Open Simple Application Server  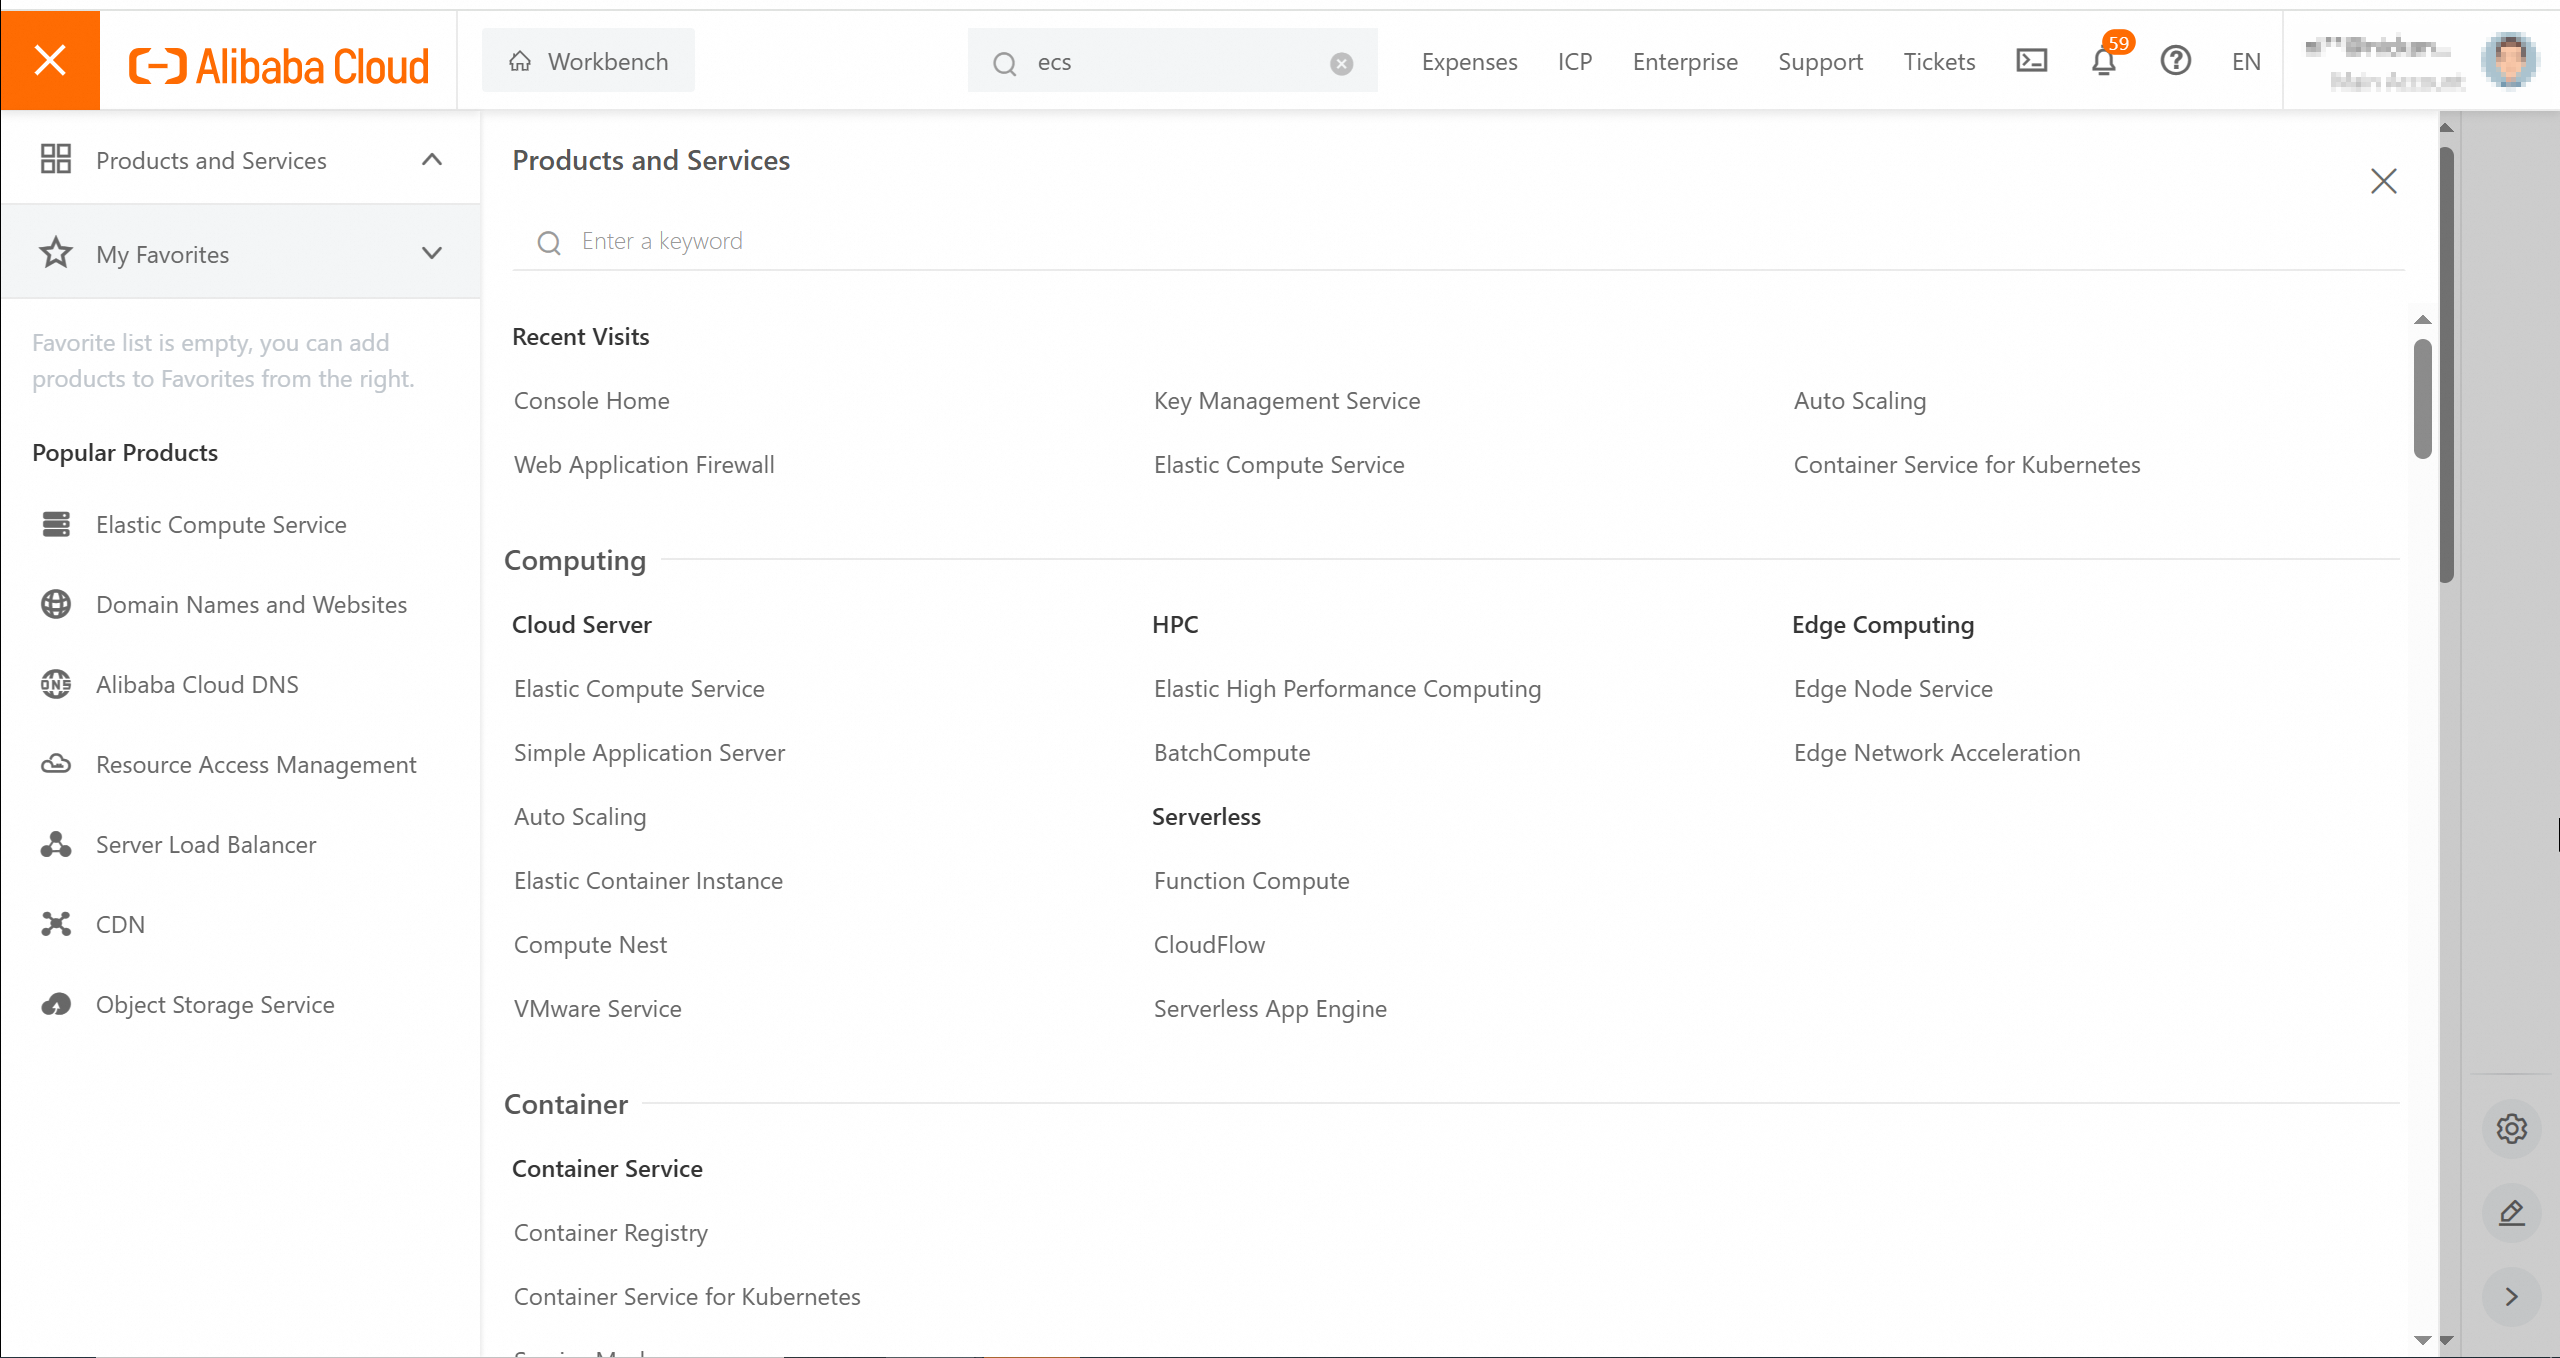tap(649, 753)
